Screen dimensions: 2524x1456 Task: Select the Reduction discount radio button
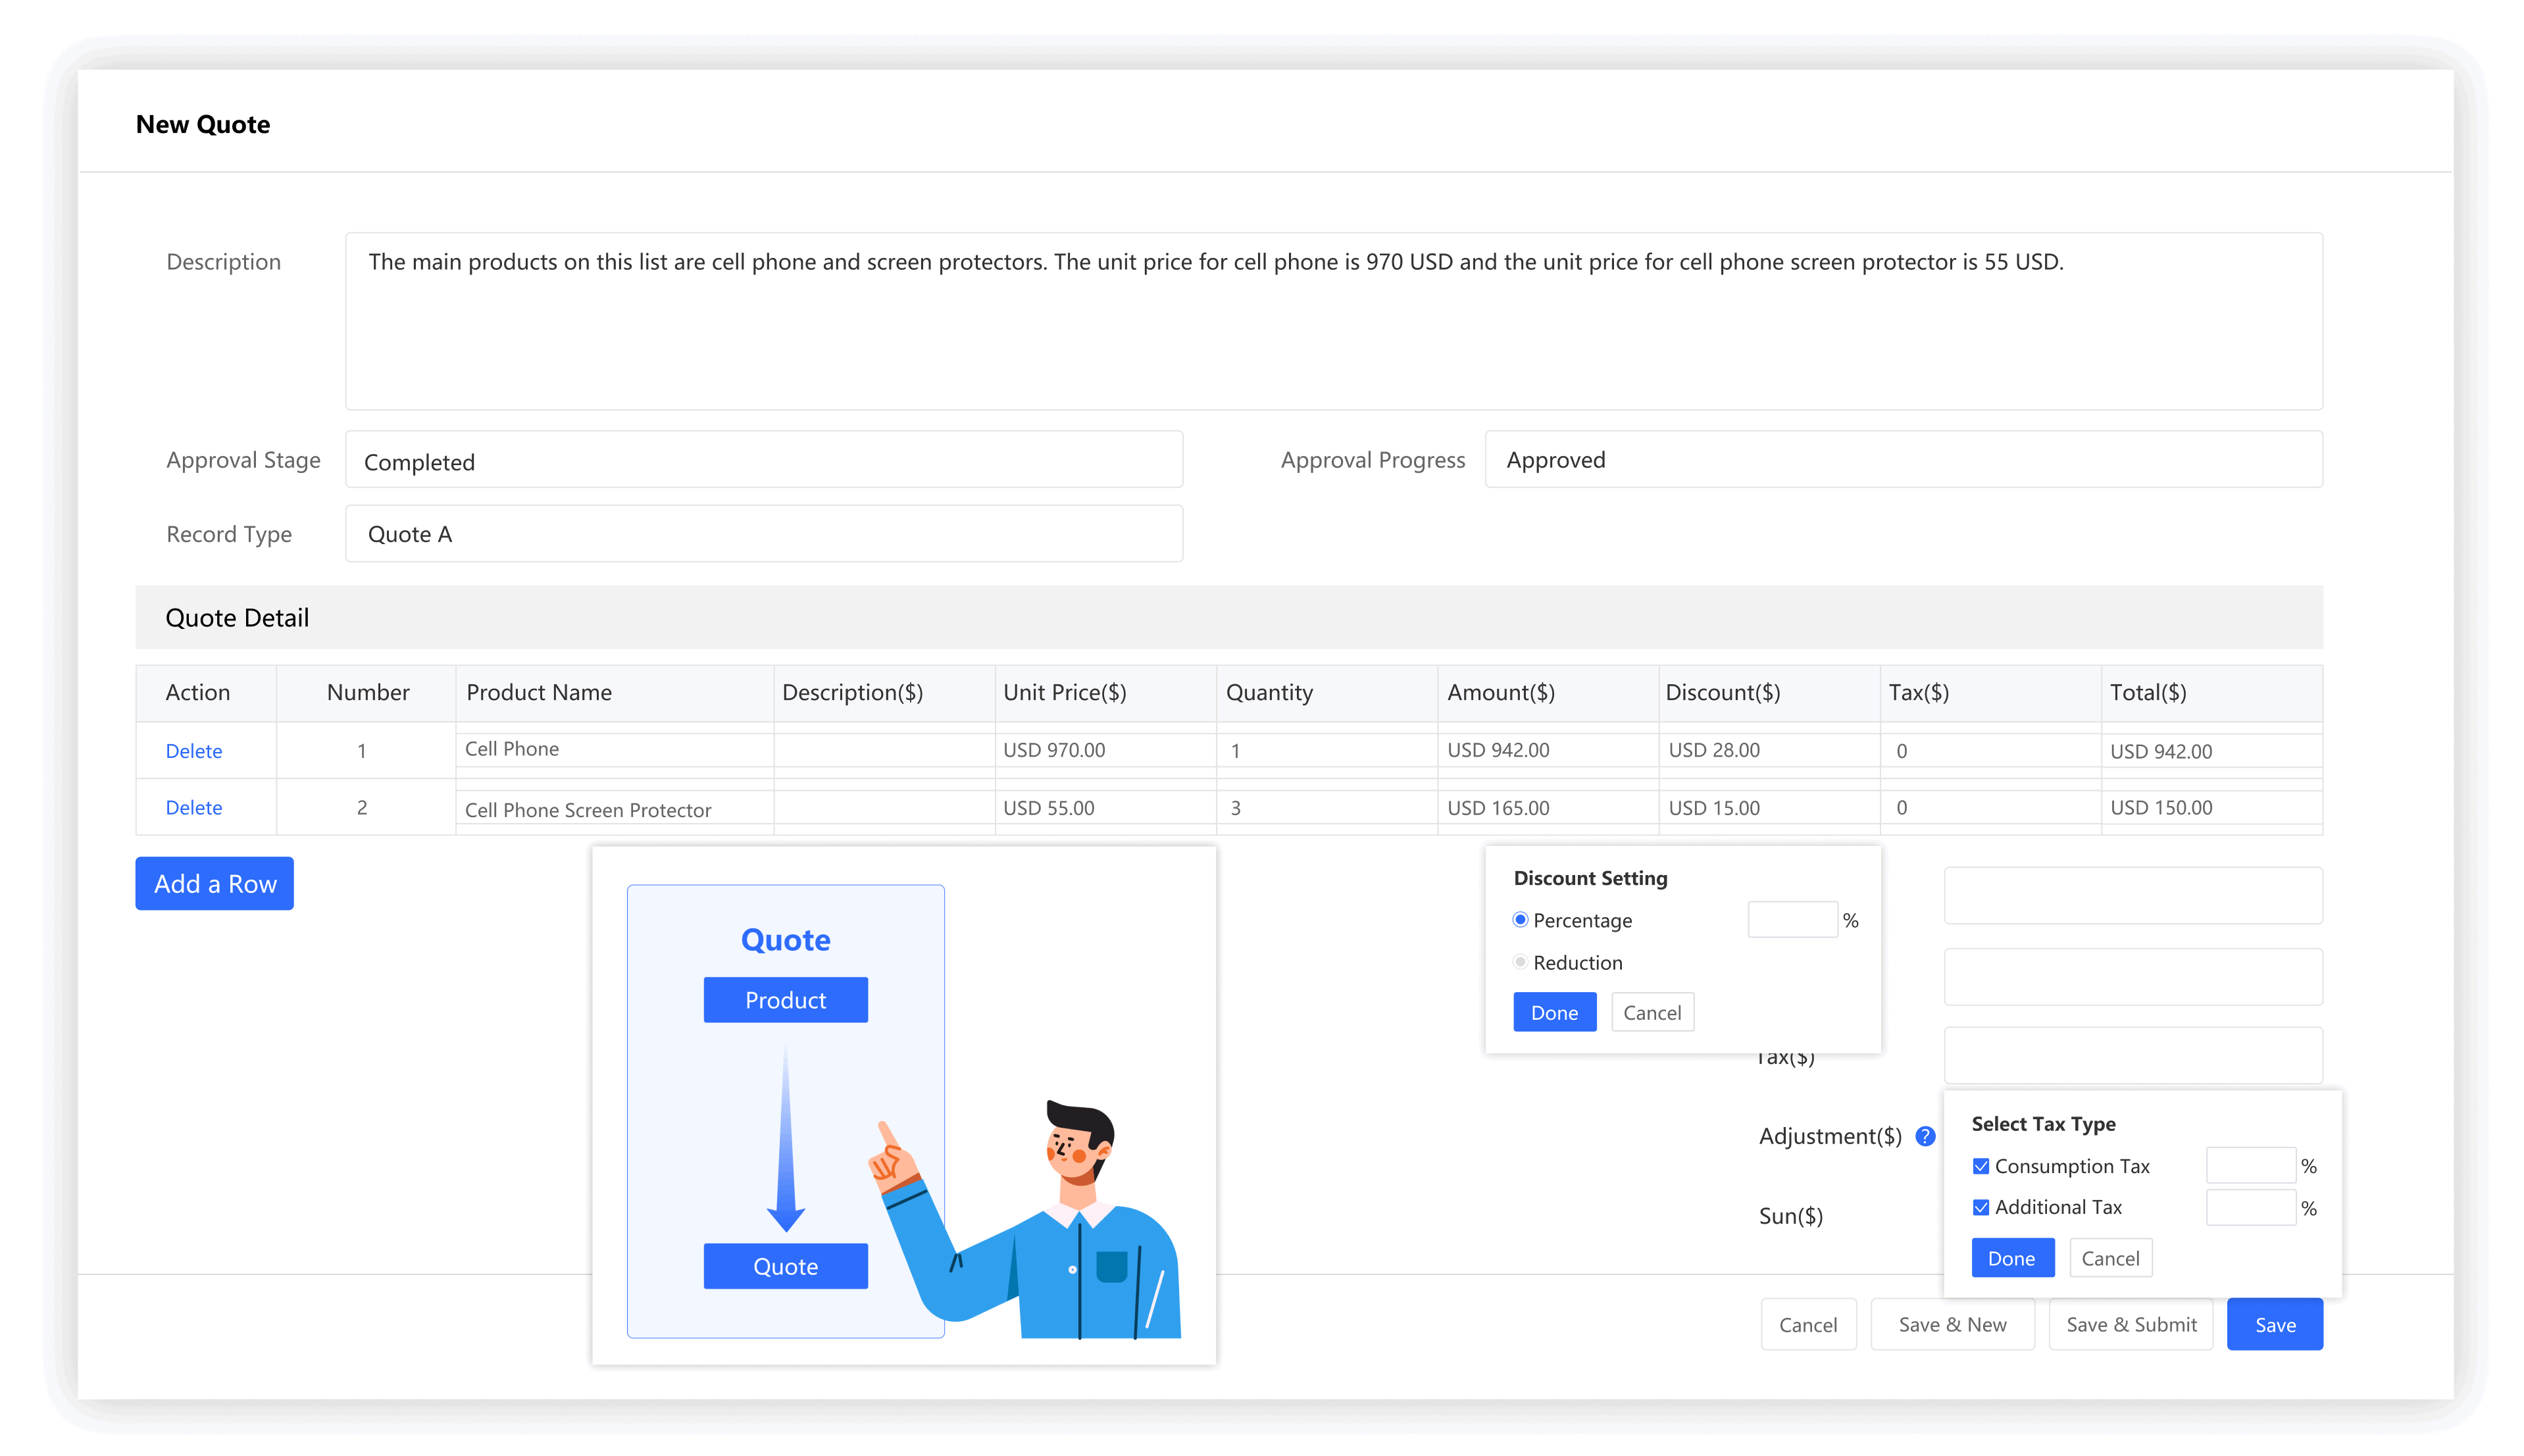[1520, 962]
